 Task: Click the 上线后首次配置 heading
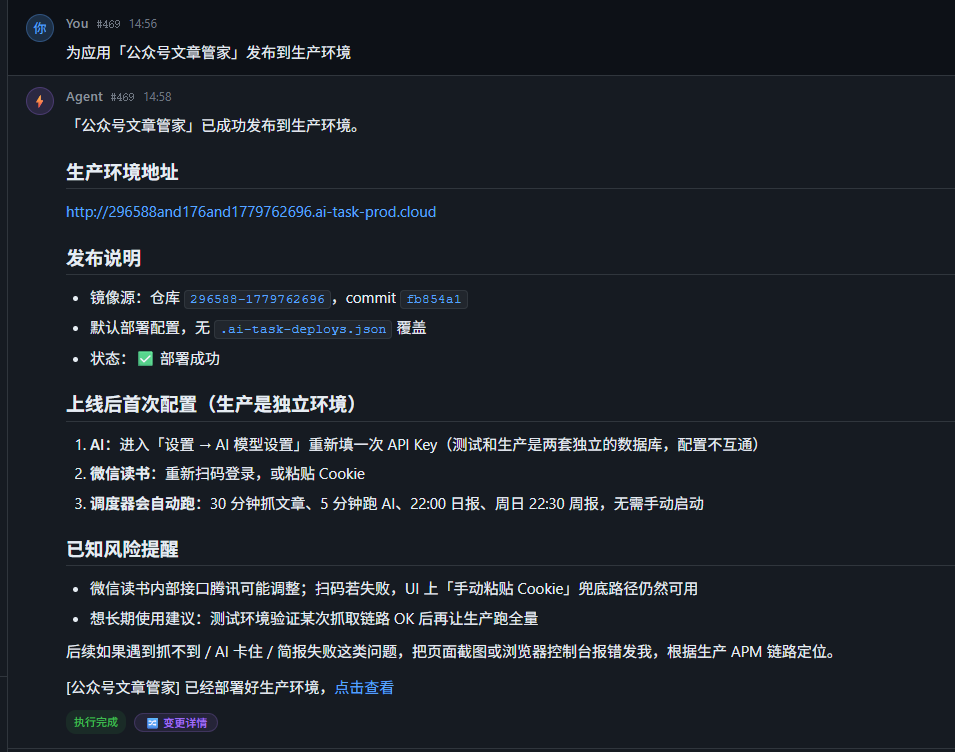(x=211, y=404)
